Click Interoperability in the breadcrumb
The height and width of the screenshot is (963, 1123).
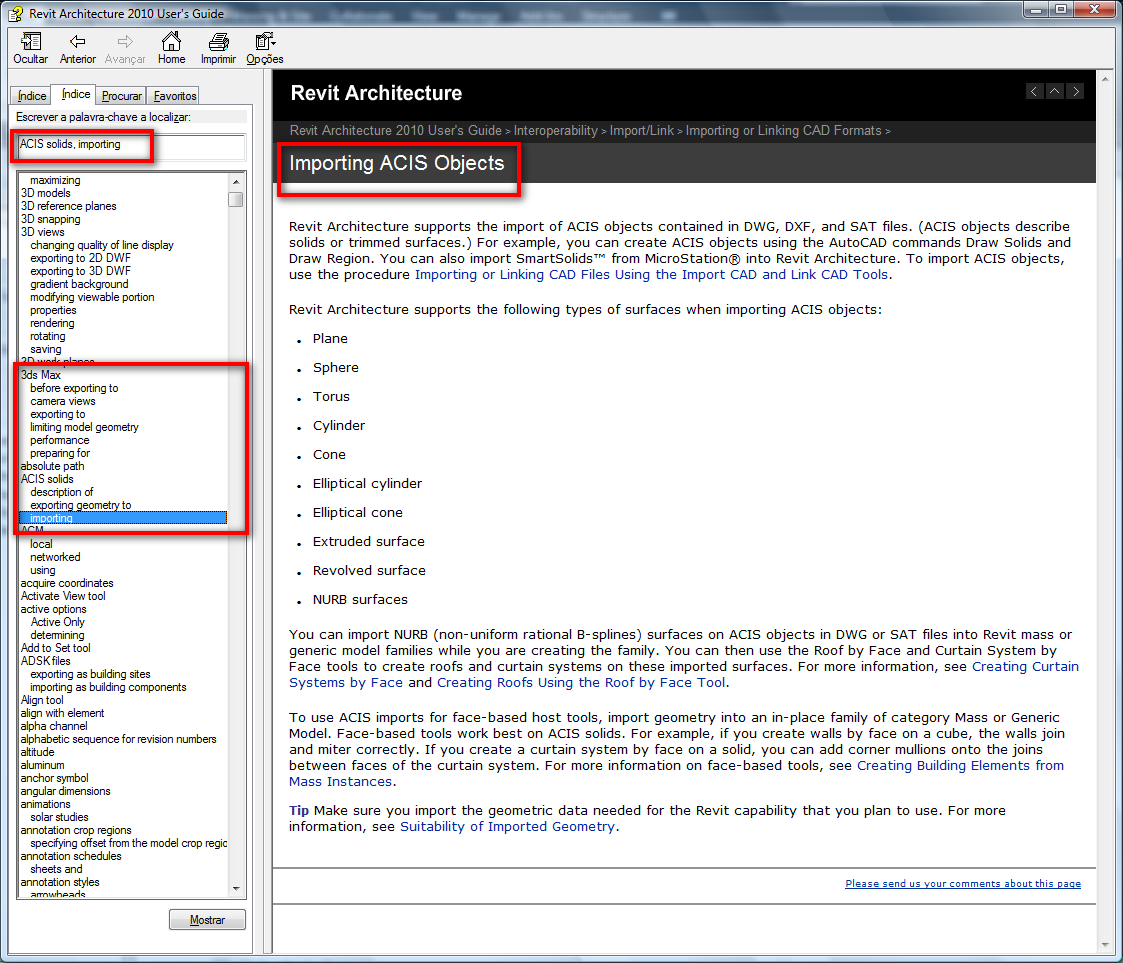555,131
